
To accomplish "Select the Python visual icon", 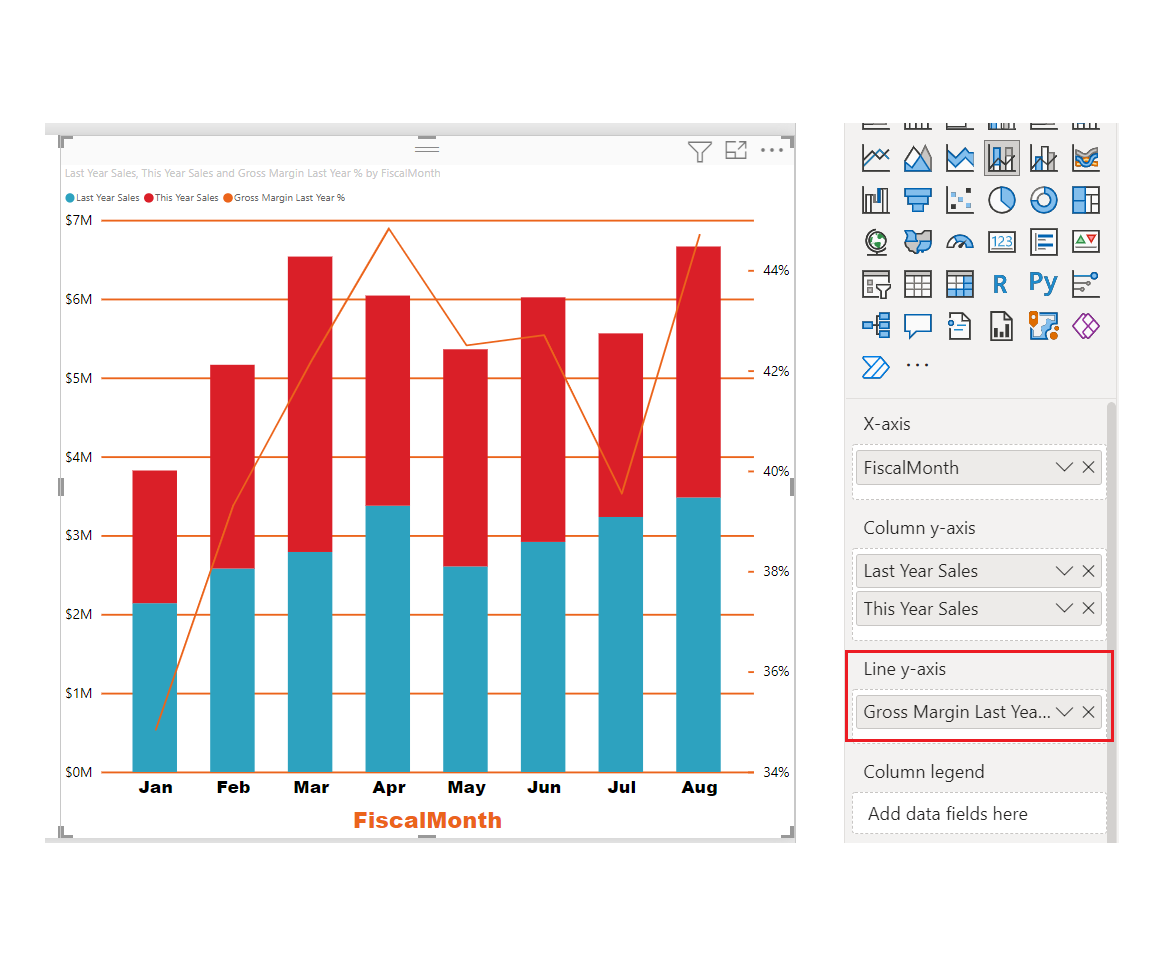I will [1043, 284].
